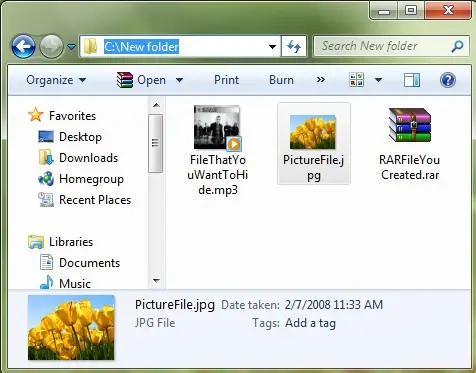The image size is (476, 373).
Task: Show more toolbar commands via chevron
Action: point(321,80)
